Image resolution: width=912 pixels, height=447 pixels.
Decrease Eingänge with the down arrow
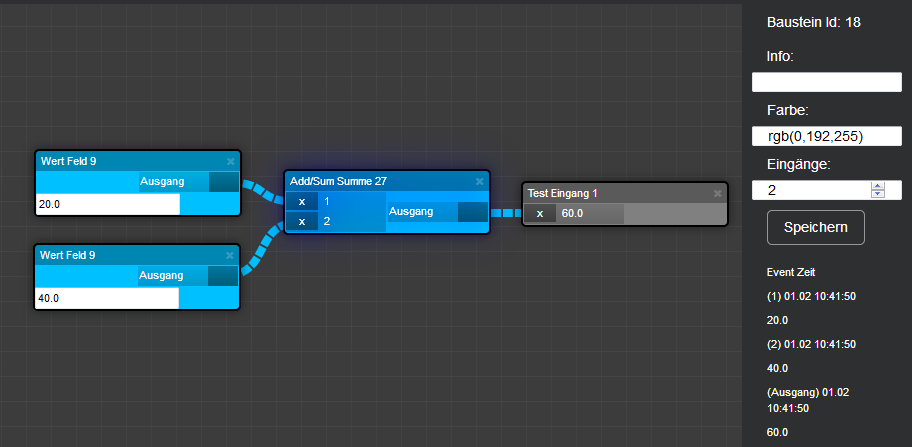coord(878,194)
